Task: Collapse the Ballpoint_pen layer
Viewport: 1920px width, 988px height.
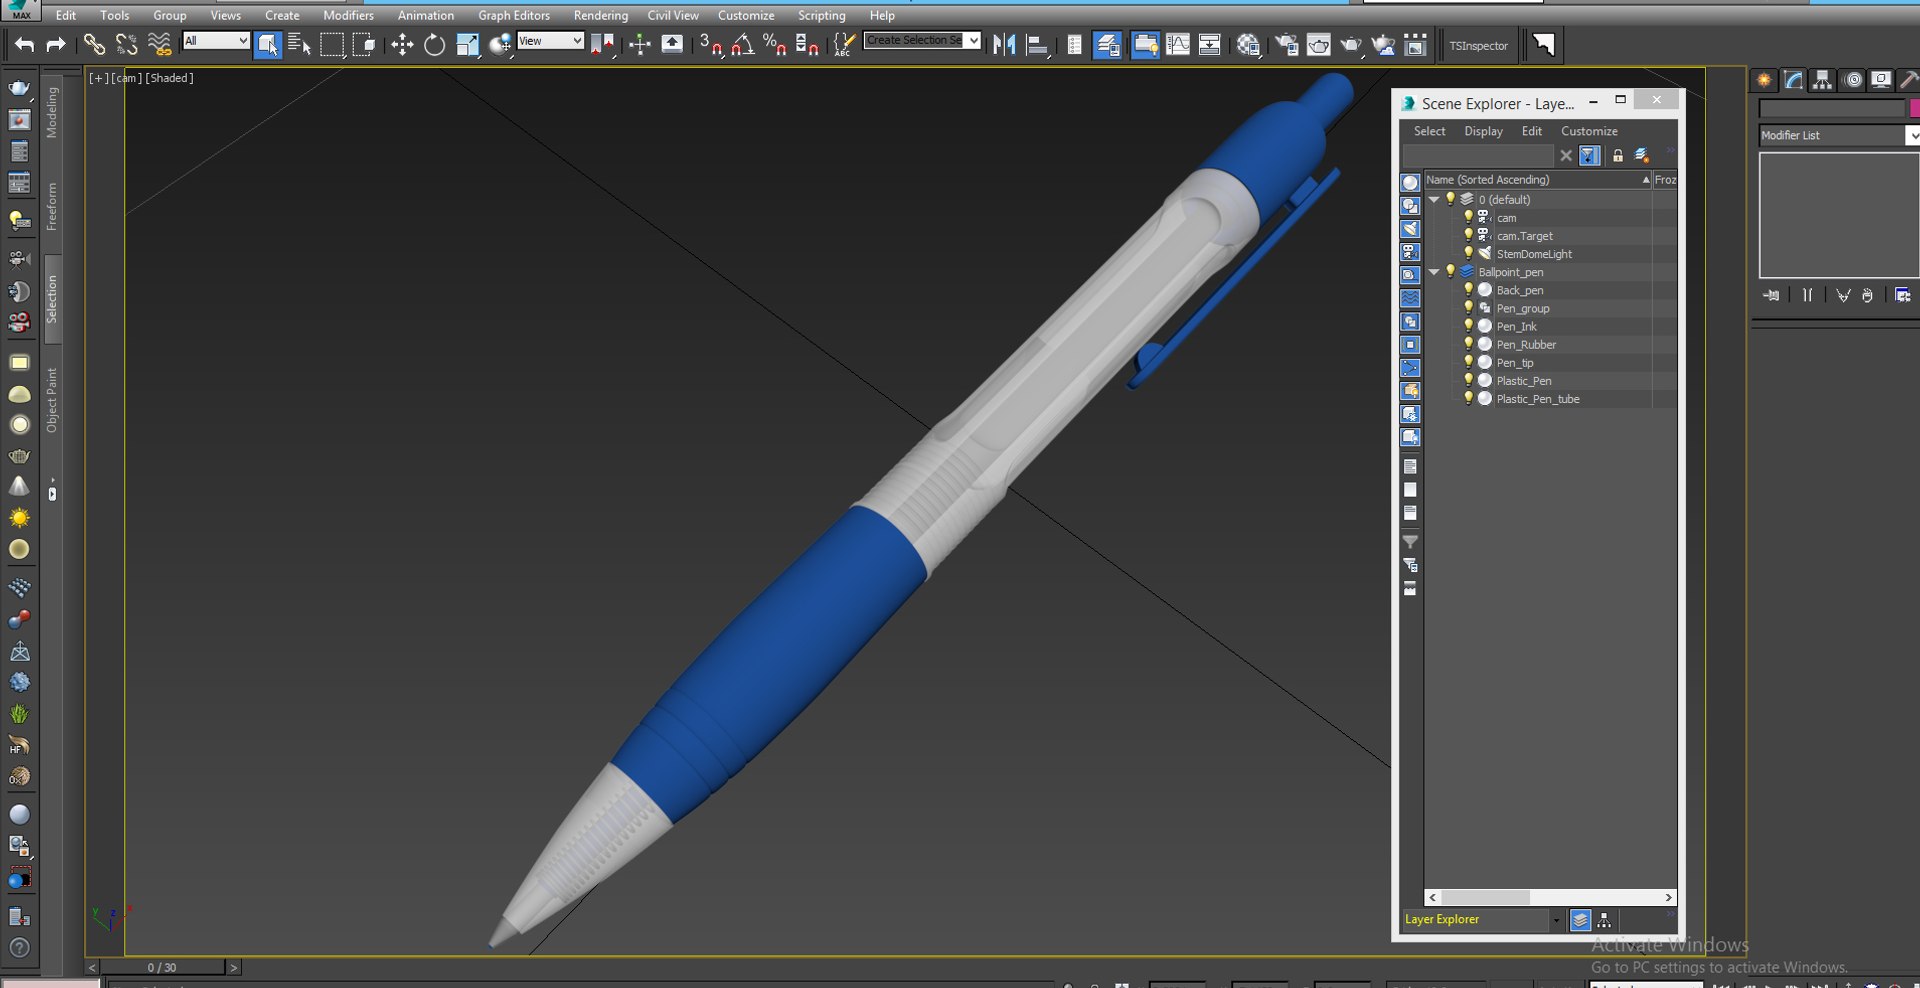Action: tap(1434, 272)
